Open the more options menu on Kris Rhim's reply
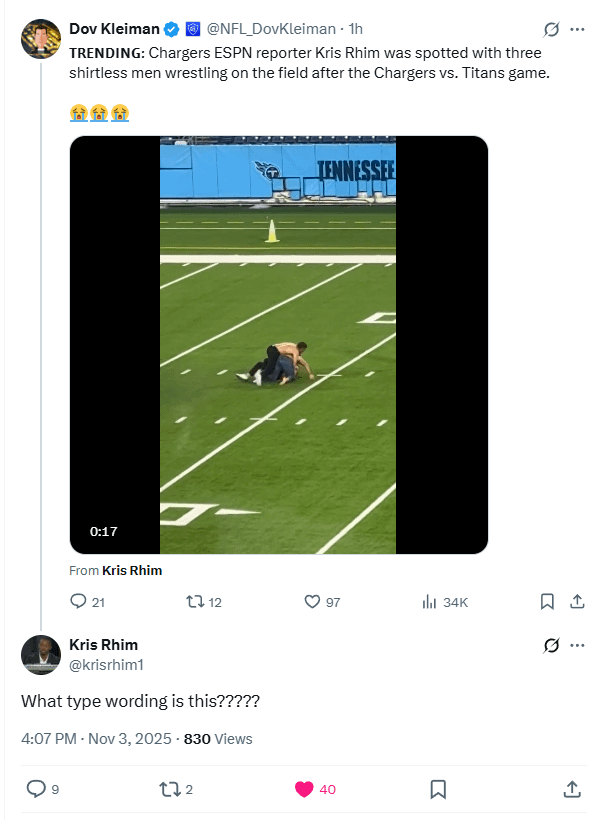The height and width of the screenshot is (820, 603). tap(577, 645)
